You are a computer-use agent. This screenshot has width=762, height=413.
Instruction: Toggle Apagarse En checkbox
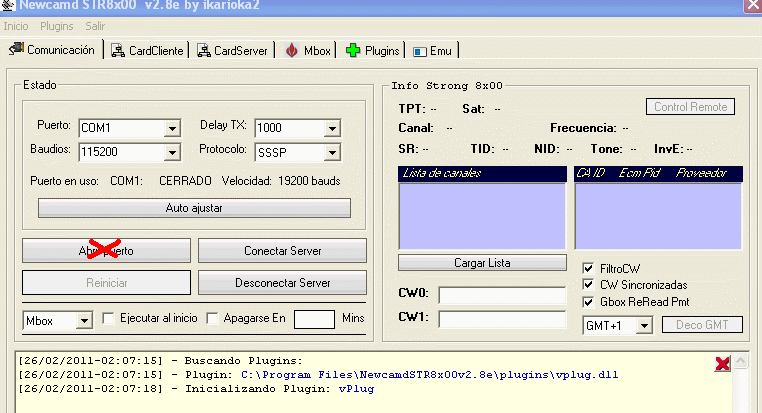coord(212,318)
